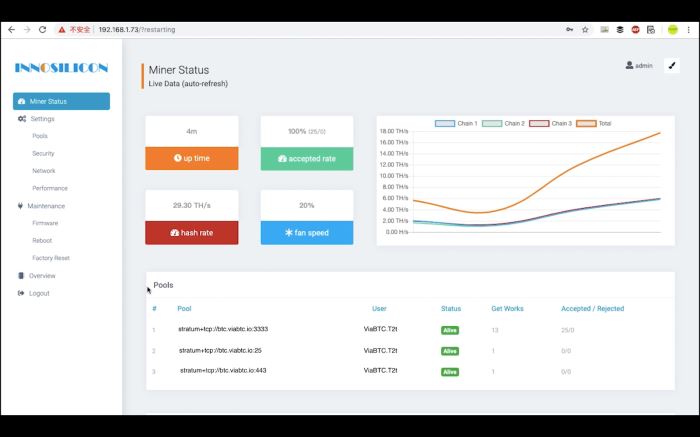Toggle Total legend swatch in chart
This screenshot has width=700, height=437.
[x=586, y=124]
